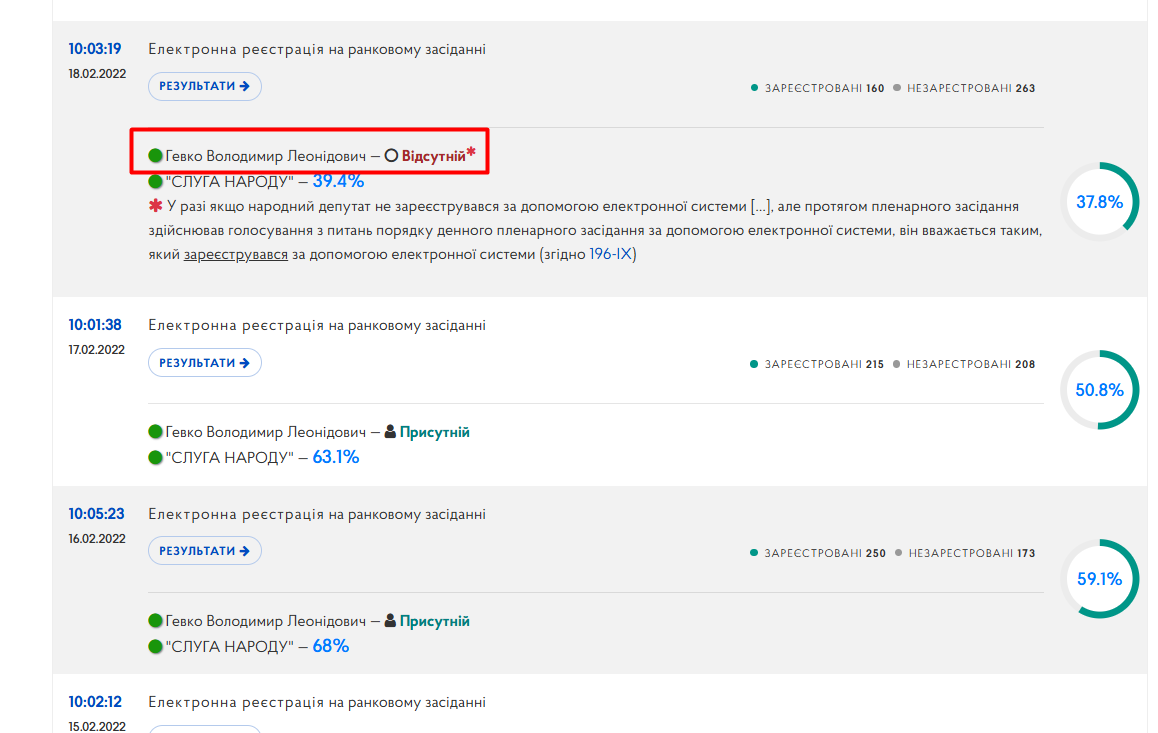This screenshot has height=733, width=1158.
Task: Click "СЛУГА НАРОДУ" label on 17.02.2022
Action: pos(230,458)
